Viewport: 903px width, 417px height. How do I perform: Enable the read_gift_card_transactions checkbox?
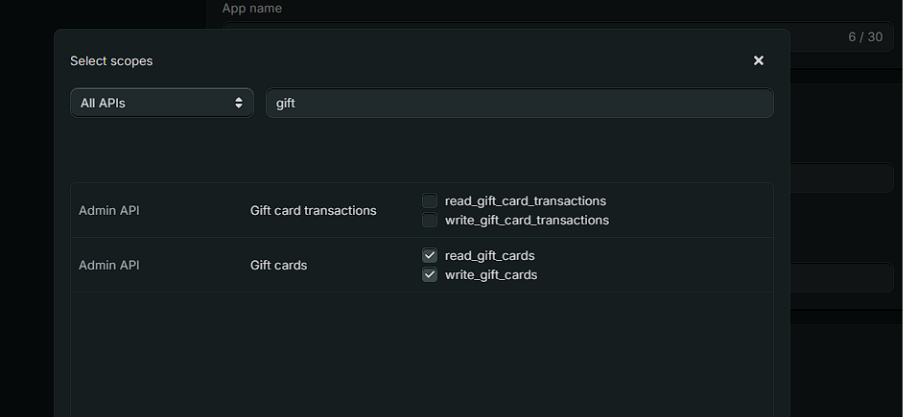coord(430,201)
